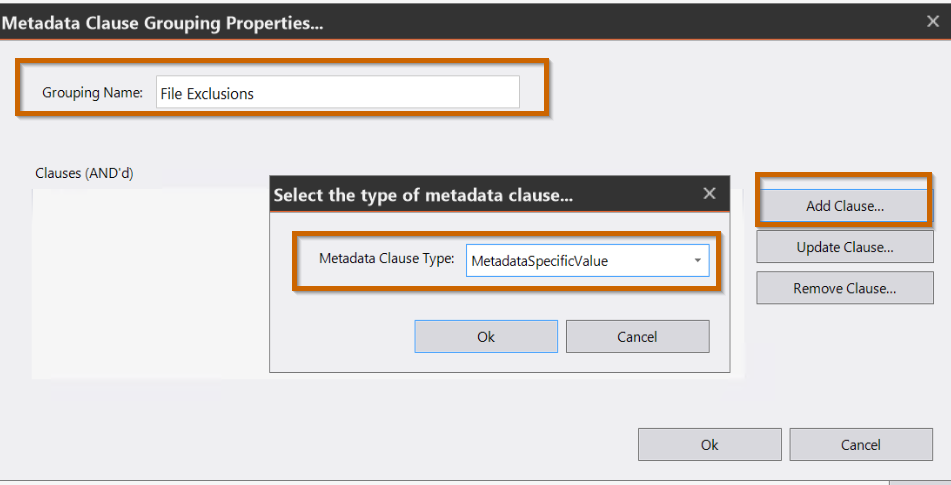This screenshot has height=485, width=951.
Task: Place cursor after the File Exclusions text
Action: [x=255, y=94]
